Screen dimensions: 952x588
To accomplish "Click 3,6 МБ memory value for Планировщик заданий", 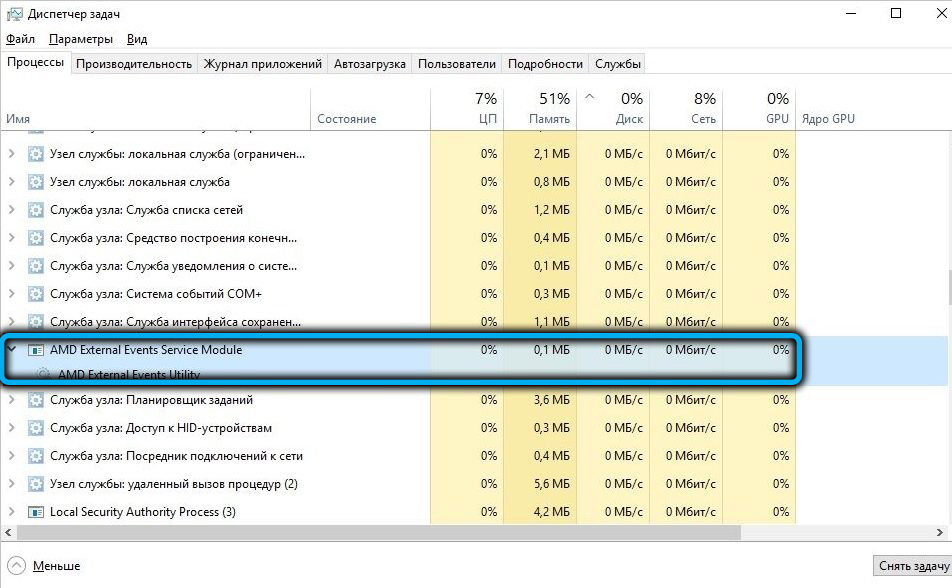I will tap(551, 400).
